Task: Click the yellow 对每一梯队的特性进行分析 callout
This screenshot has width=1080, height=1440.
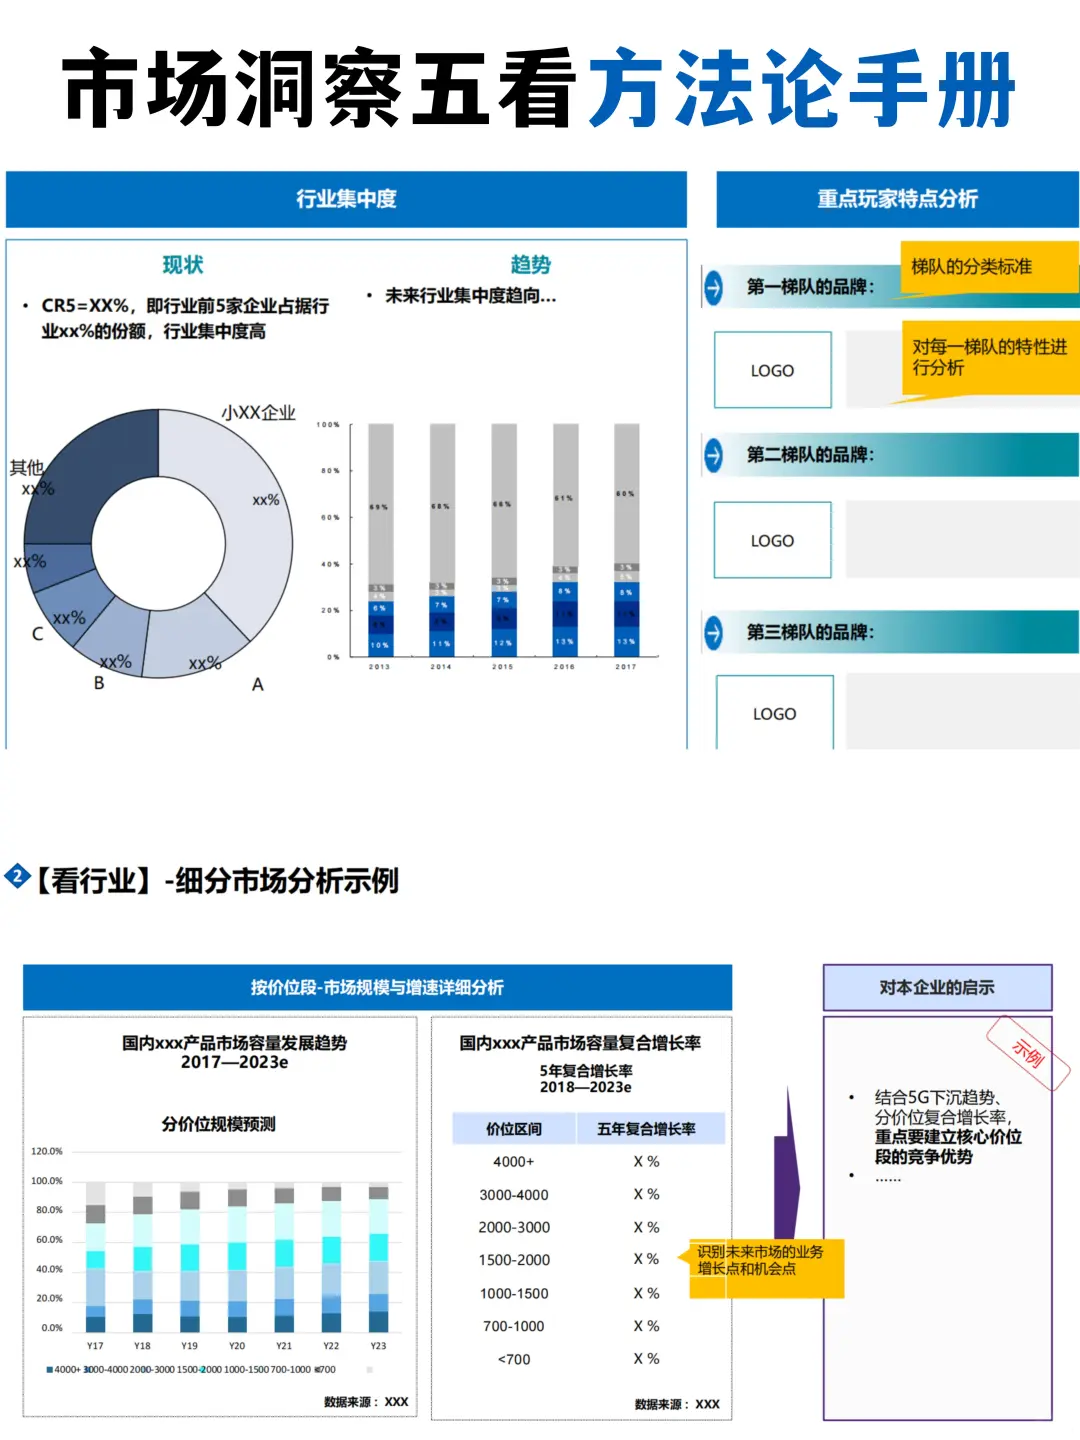Action: 990,358
